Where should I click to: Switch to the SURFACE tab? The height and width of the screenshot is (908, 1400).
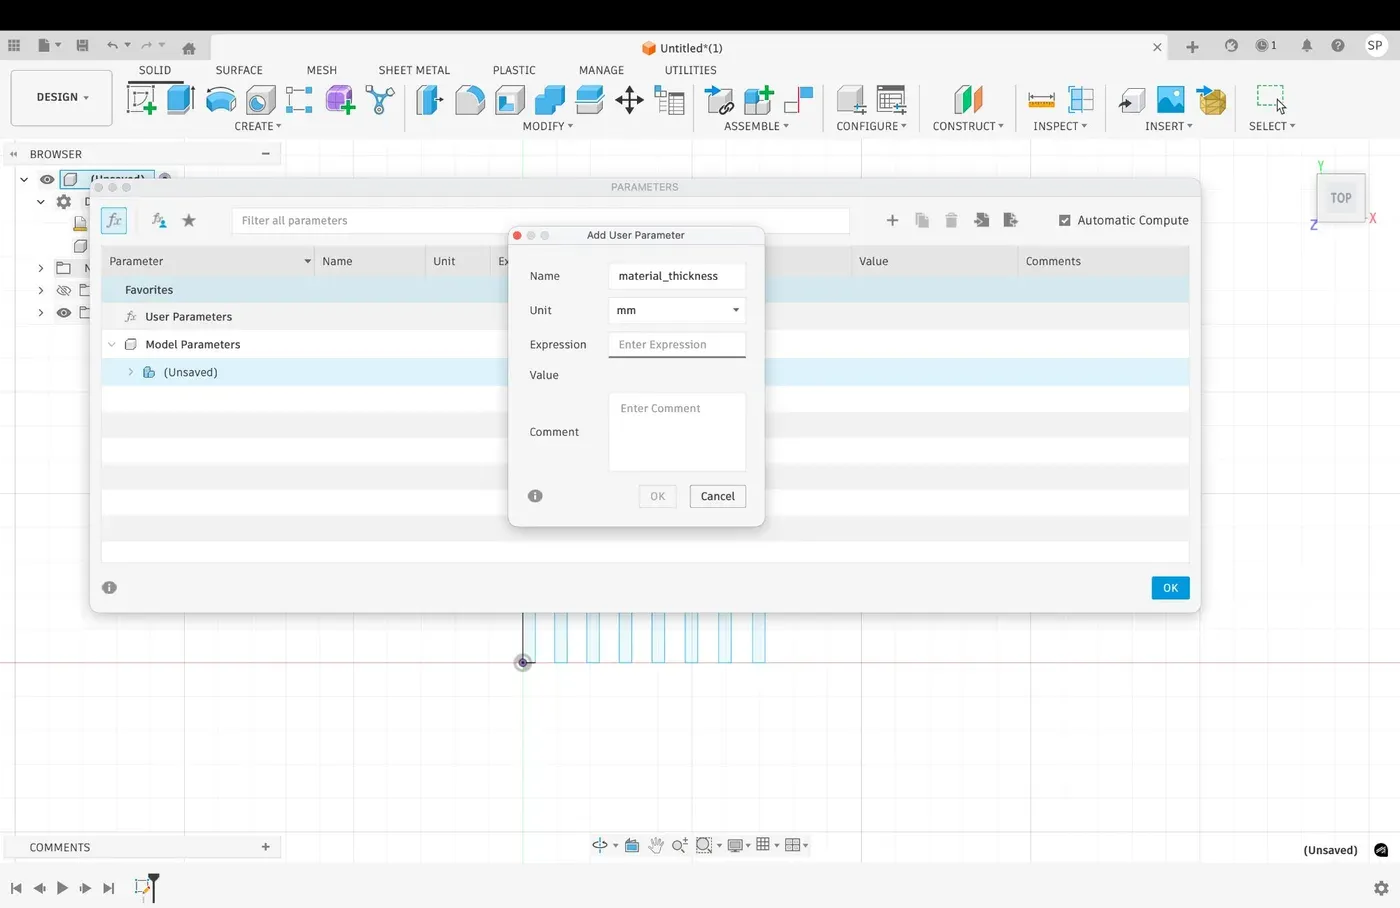239,70
